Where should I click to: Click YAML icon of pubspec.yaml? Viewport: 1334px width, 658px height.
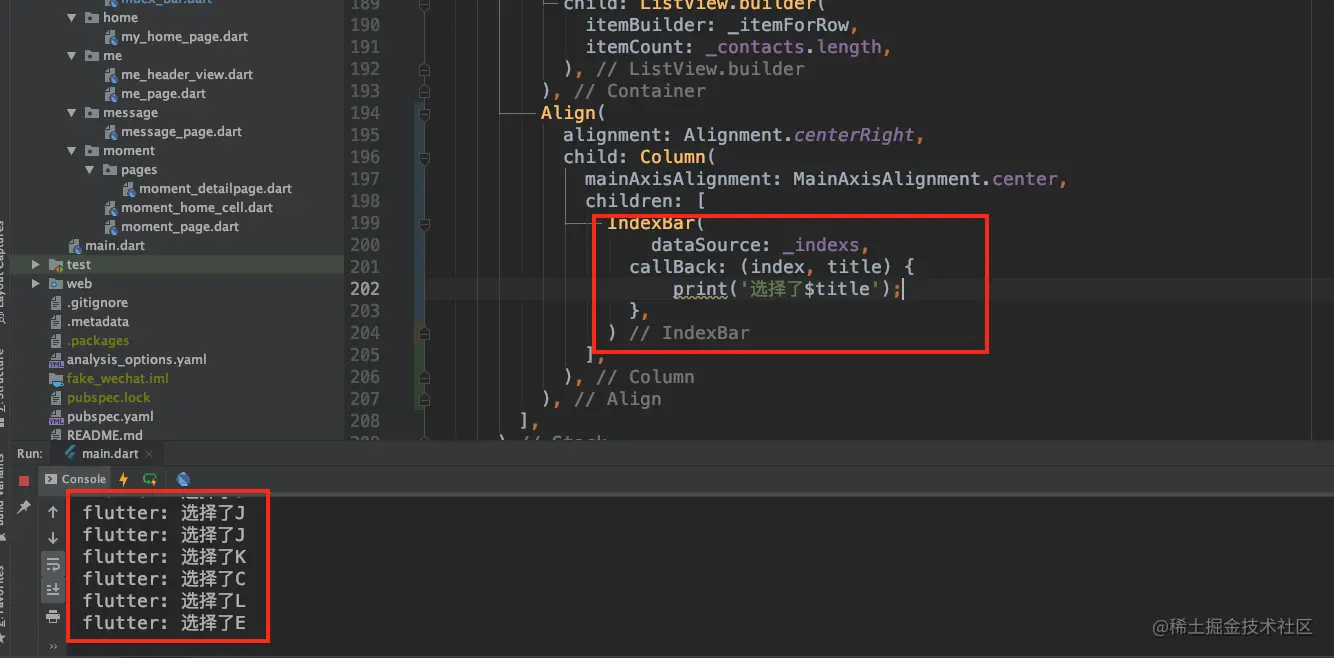[x=56, y=417]
